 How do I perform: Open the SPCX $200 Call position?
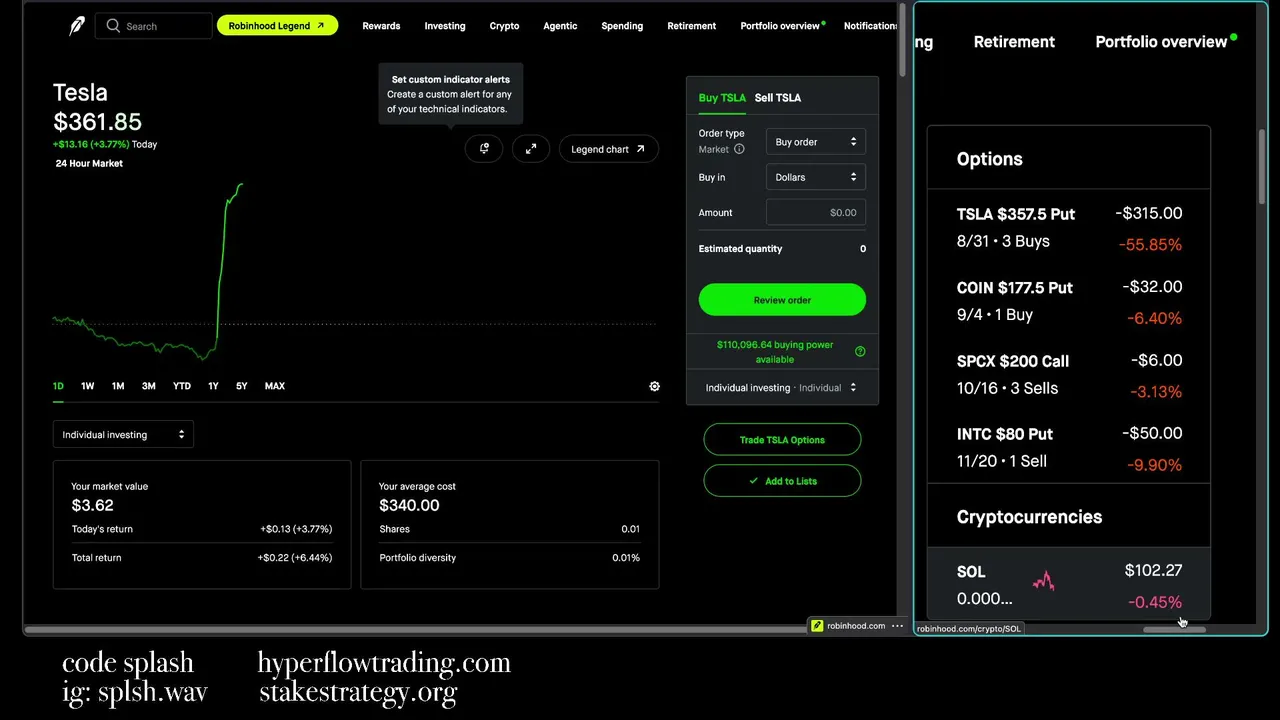pos(1069,375)
